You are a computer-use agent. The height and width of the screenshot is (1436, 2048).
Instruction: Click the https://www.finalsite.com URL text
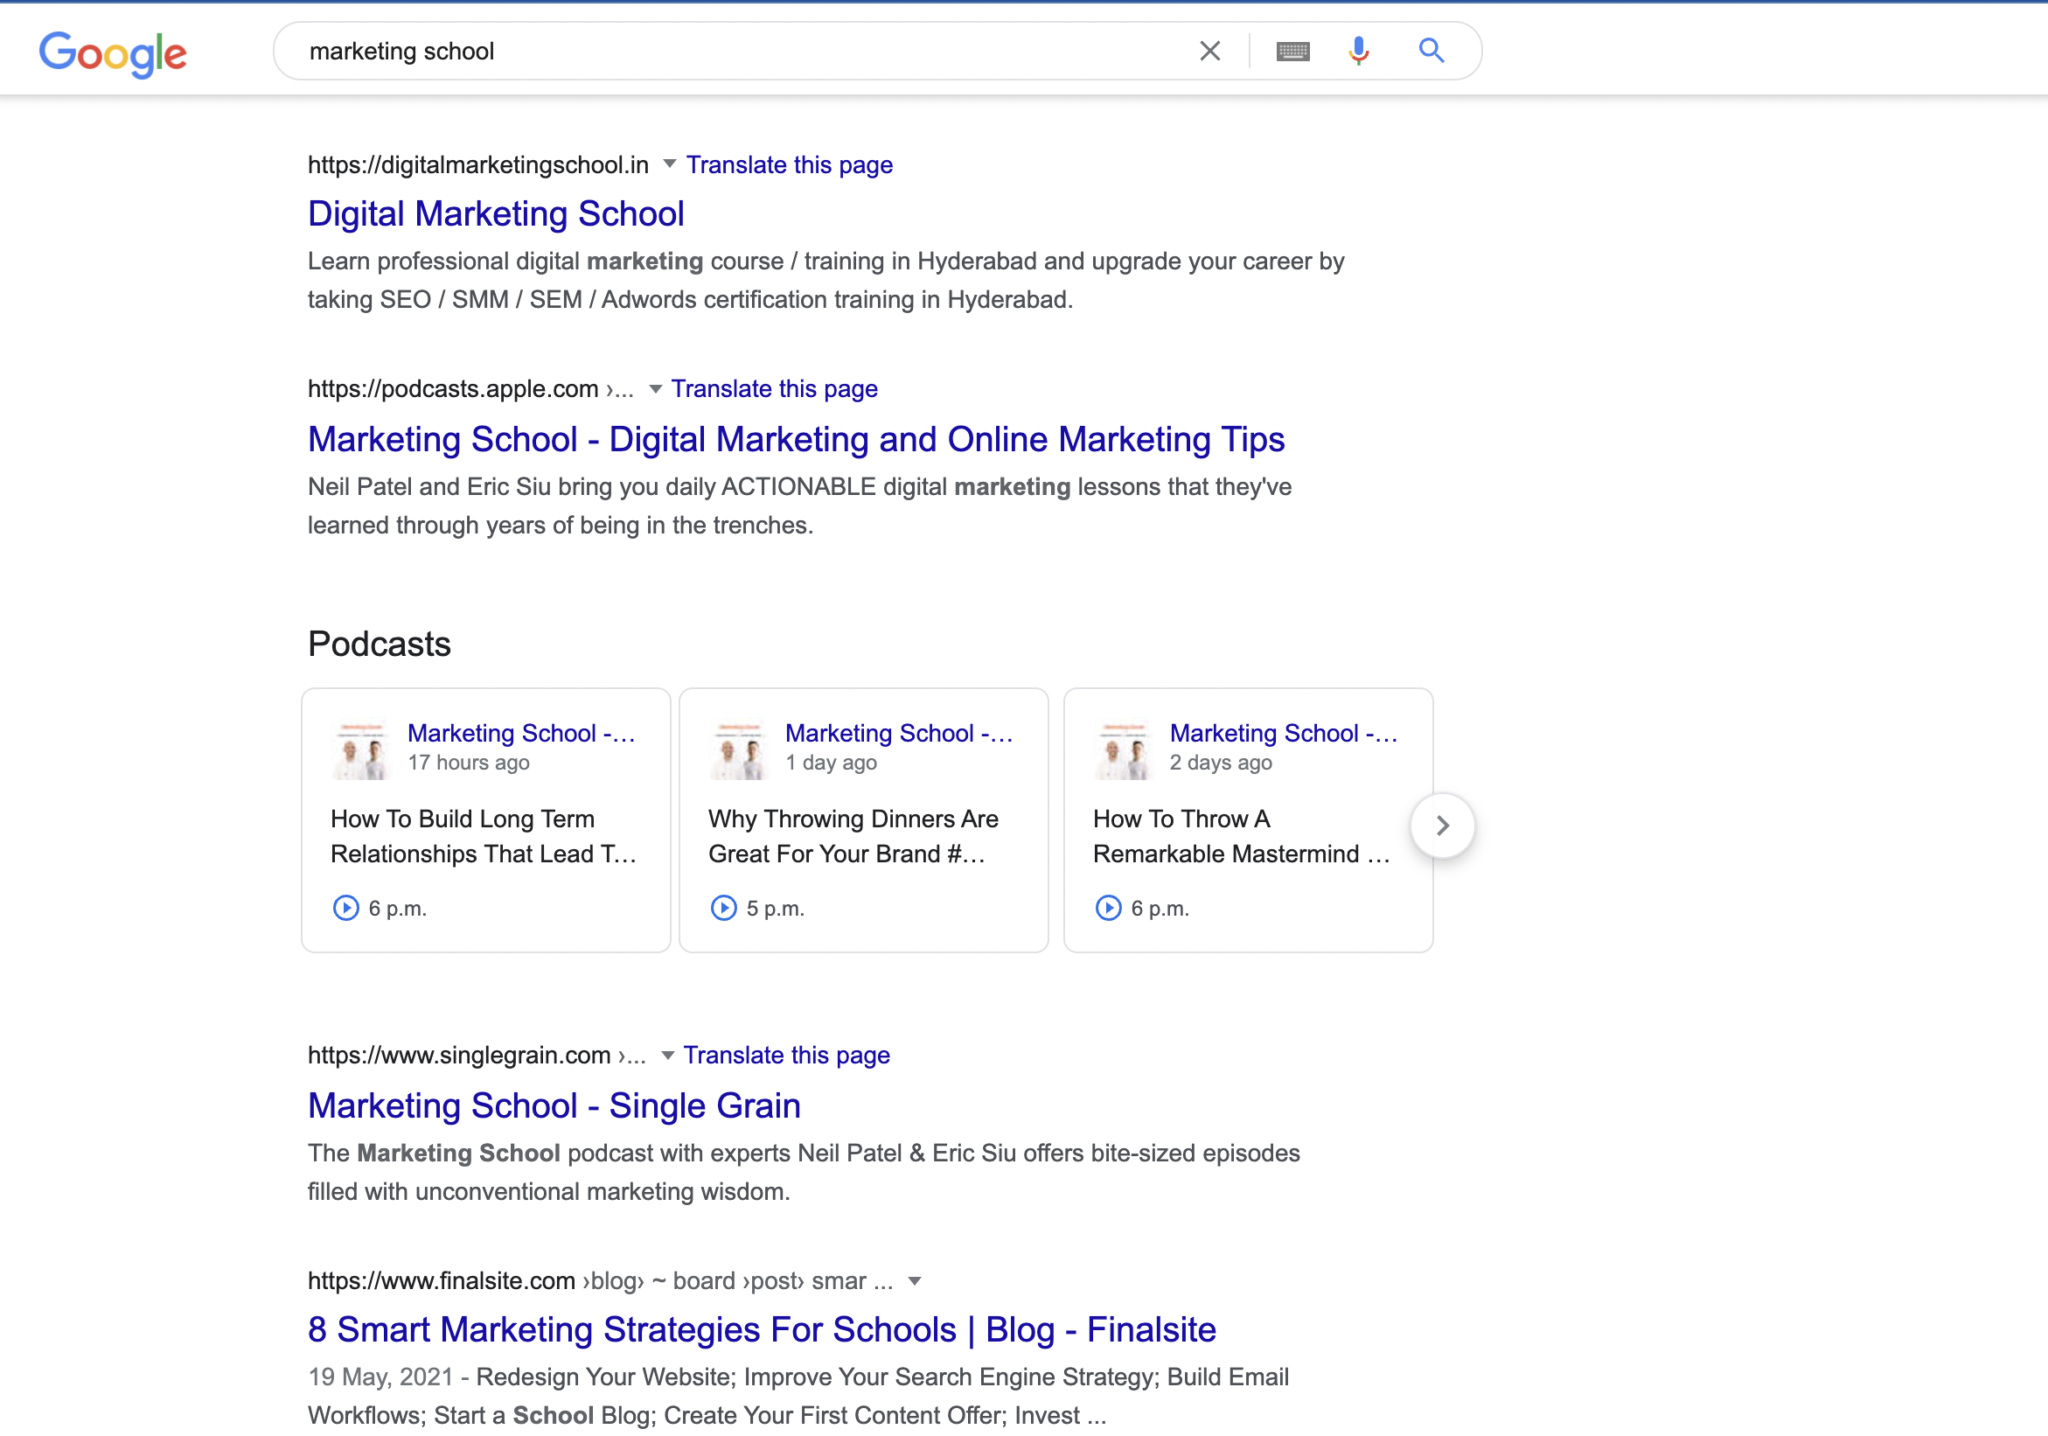click(441, 1281)
